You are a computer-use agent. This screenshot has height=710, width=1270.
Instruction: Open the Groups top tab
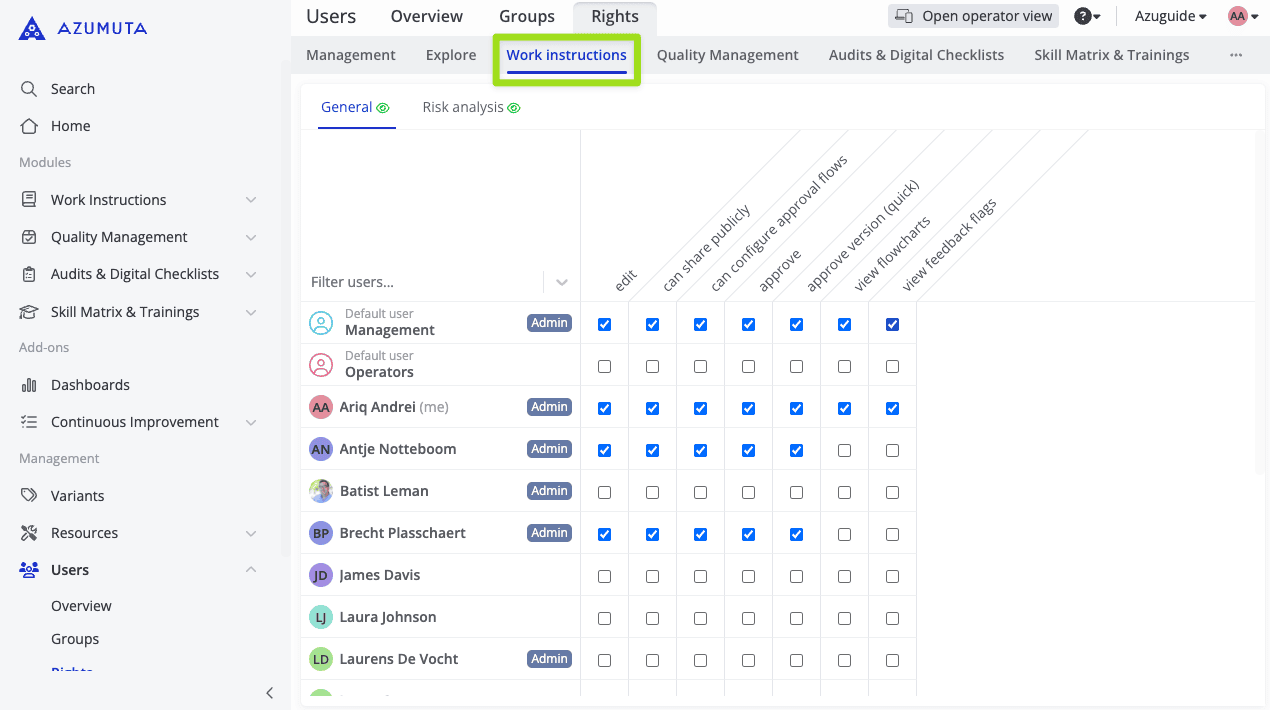click(x=526, y=16)
